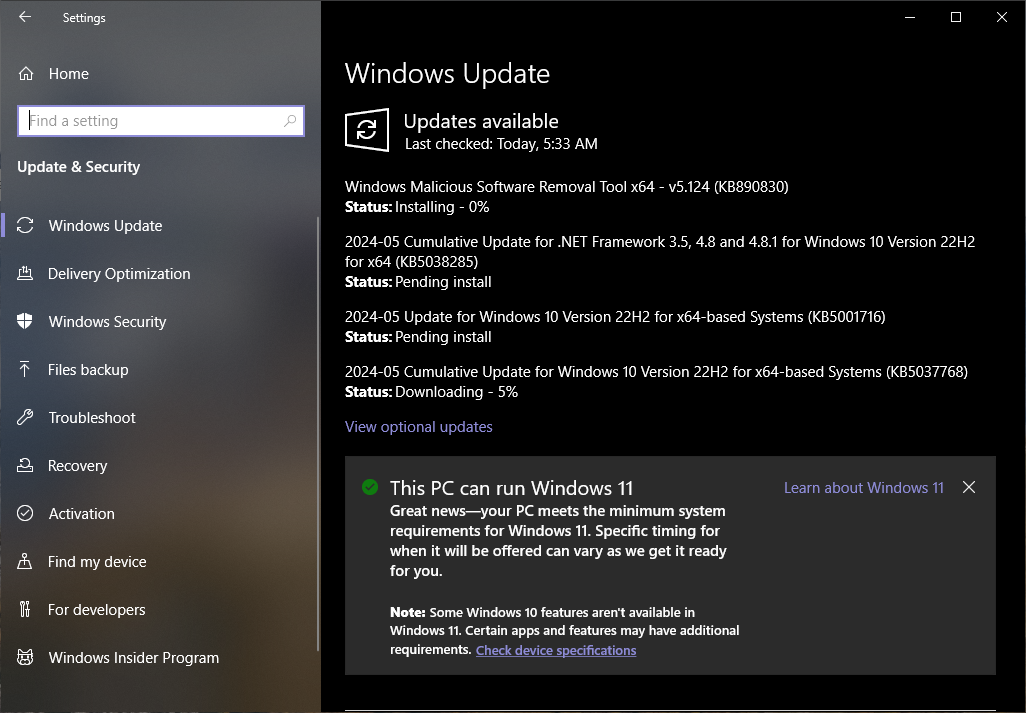Open Learn about Windows 11 link
Viewport: 1026px width, 713px height.
point(864,487)
